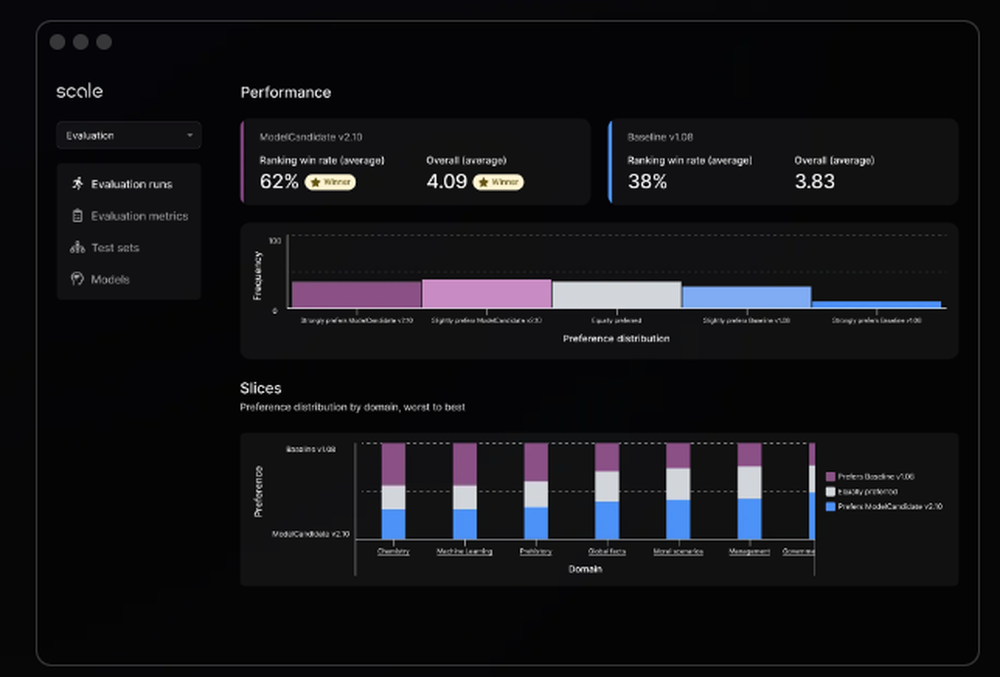Click the scale logo

tap(80, 91)
